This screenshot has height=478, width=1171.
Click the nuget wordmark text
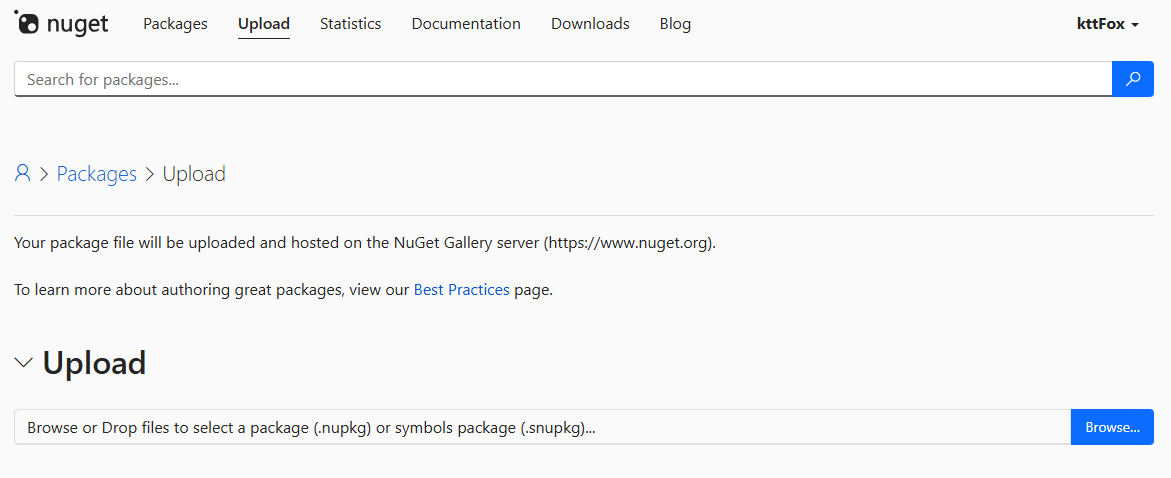pos(78,24)
